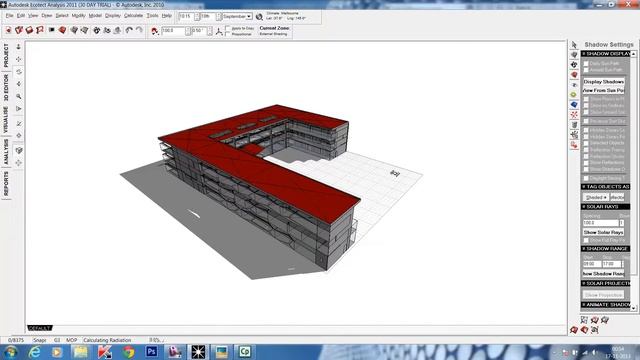Open the Shaded dropdown button
Image resolution: width=640 pixels, height=360 pixels.
[596, 198]
